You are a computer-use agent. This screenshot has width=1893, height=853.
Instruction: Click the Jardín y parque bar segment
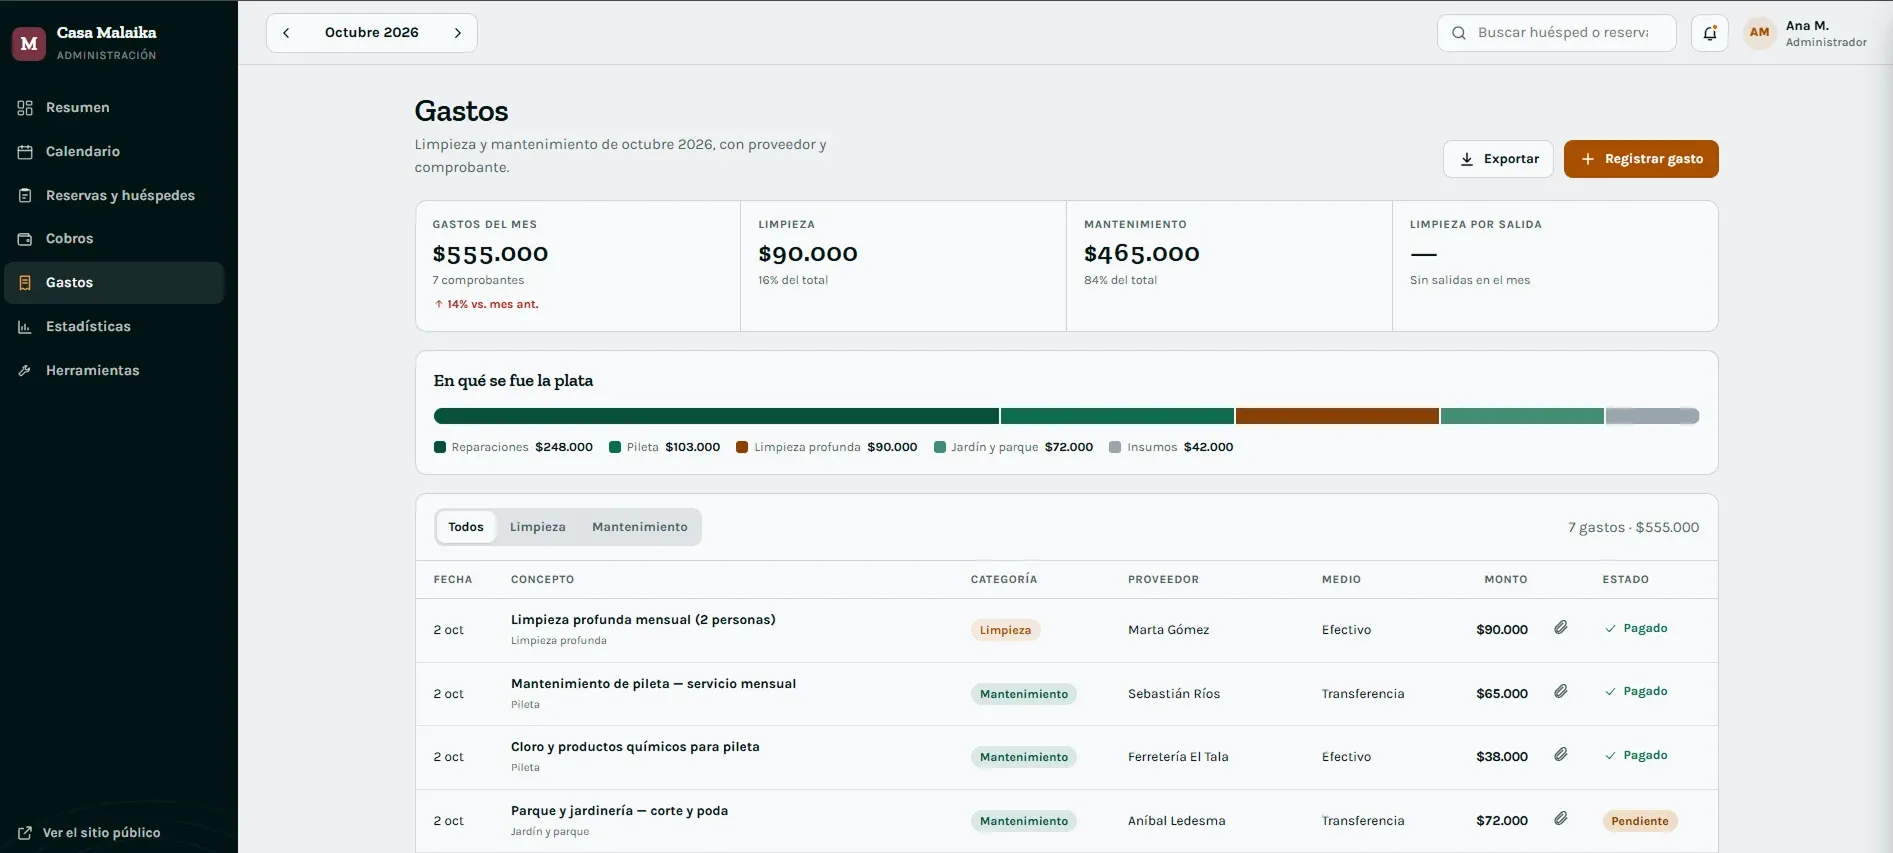1522,416
